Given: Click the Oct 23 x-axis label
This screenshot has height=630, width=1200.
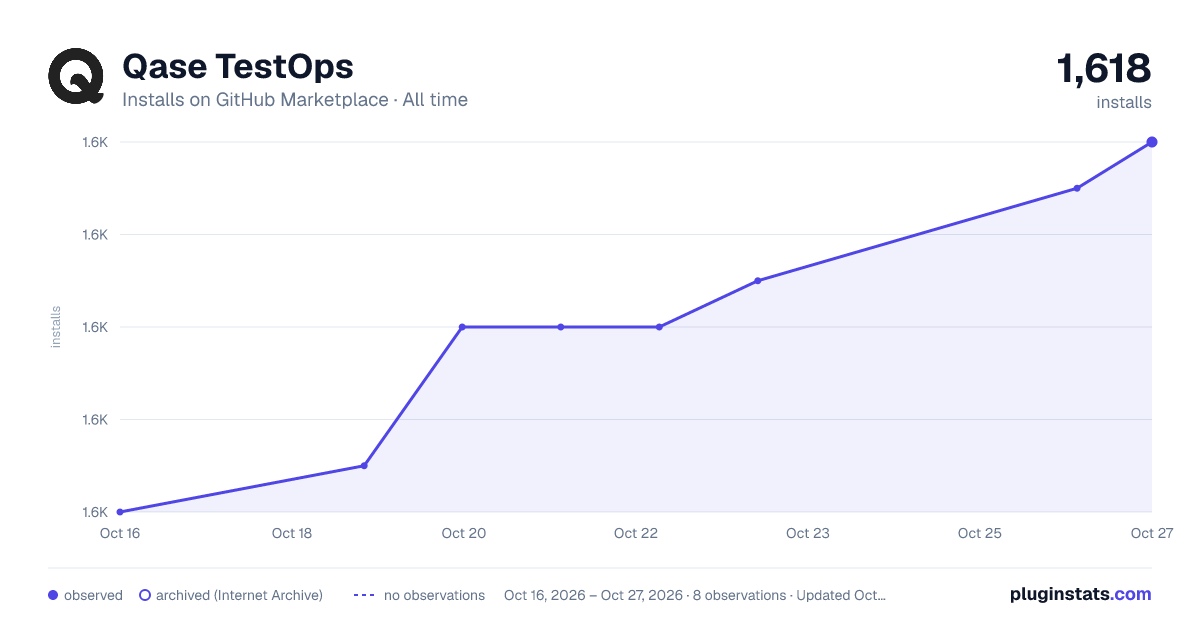Looking at the screenshot, I should click(x=808, y=533).
